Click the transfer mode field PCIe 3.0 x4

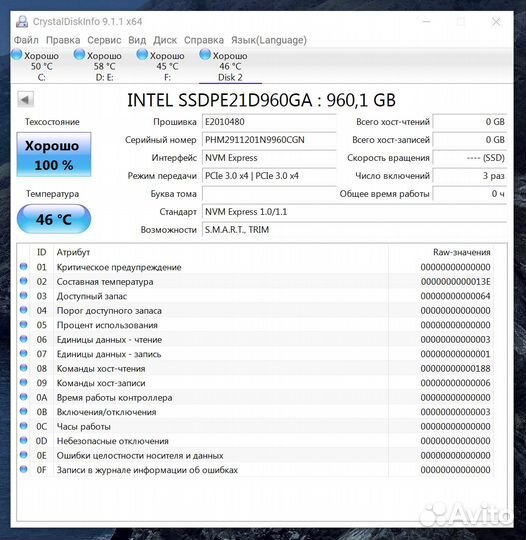[269, 176]
